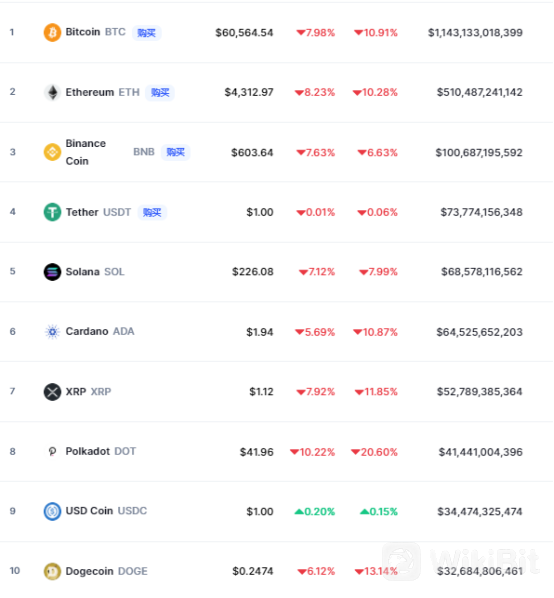
Task: Click the 购买 buy button next to BNB
Action: [175, 152]
